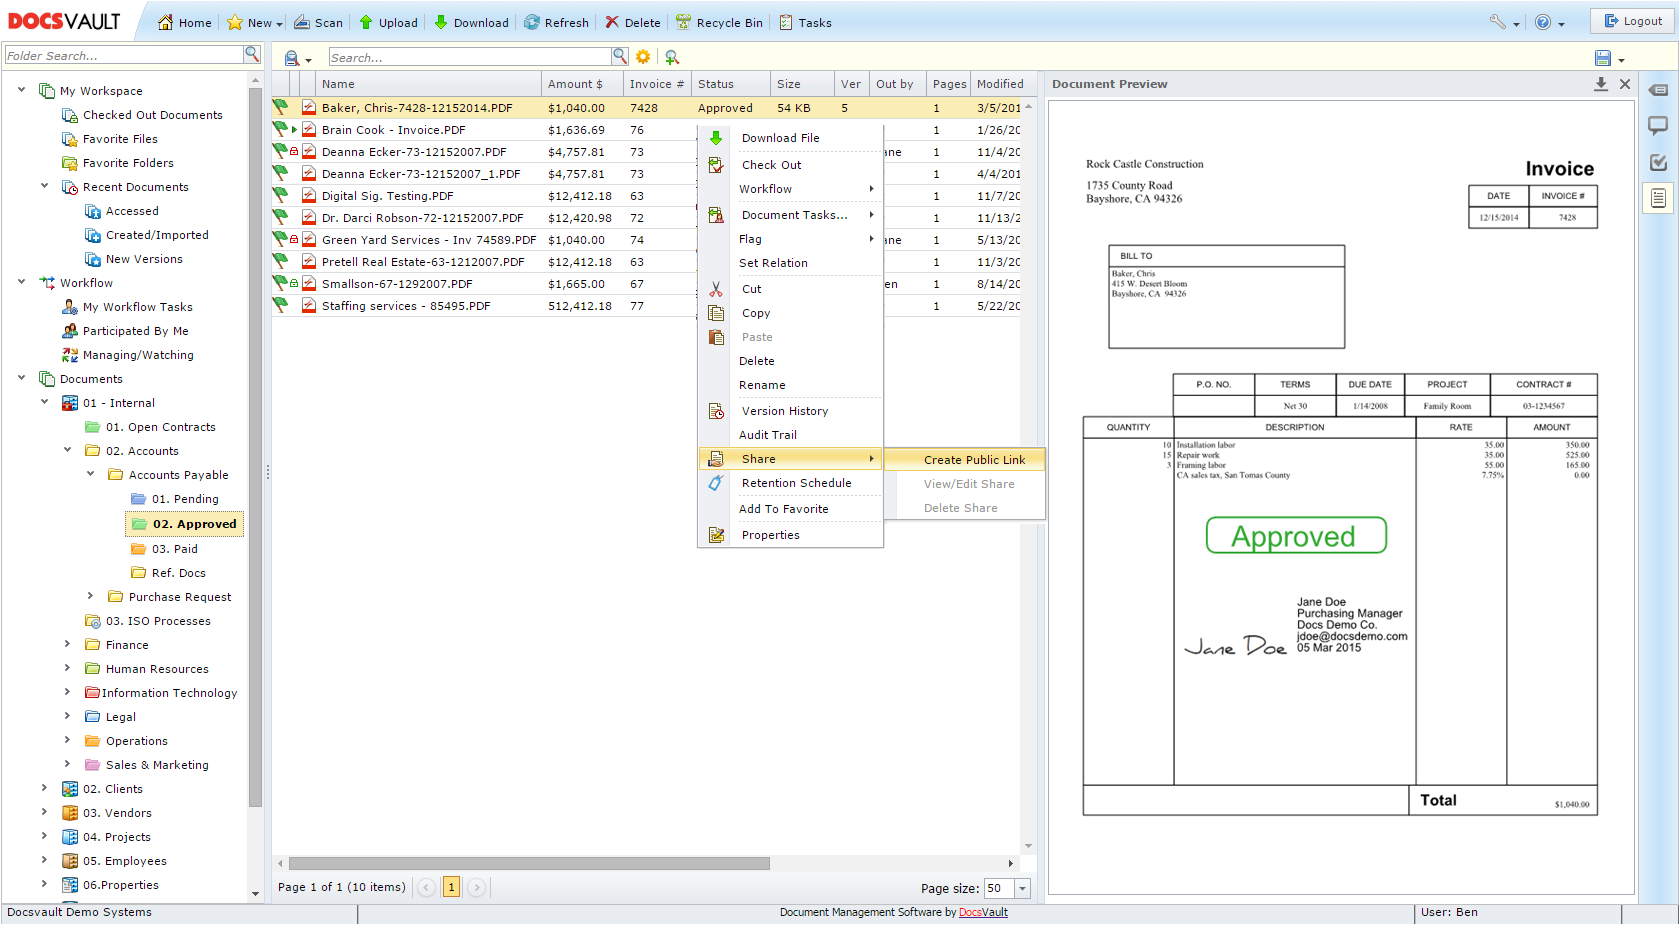Click the horizontal scrollbar of file list
1680x925 pixels.
(x=529, y=863)
